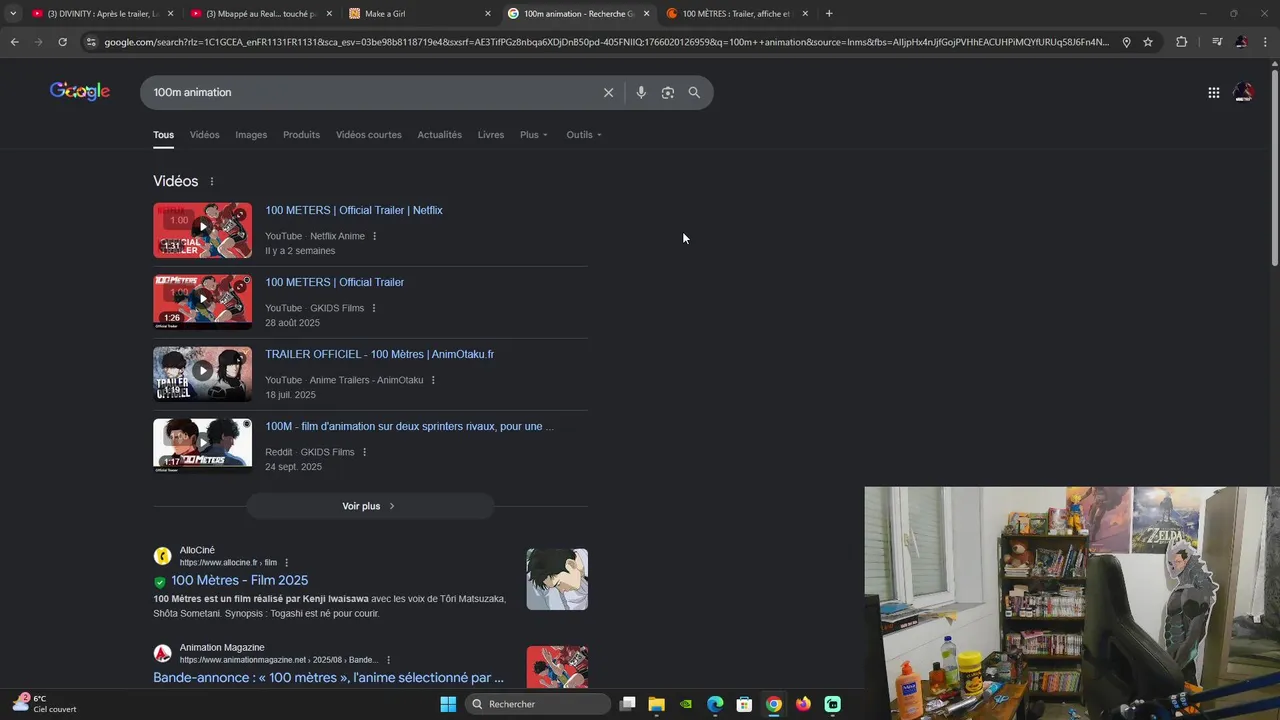Expand more videos with Voir plus
Image resolution: width=1280 pixels, height=720 pixels.
click(x=370, y=506)
